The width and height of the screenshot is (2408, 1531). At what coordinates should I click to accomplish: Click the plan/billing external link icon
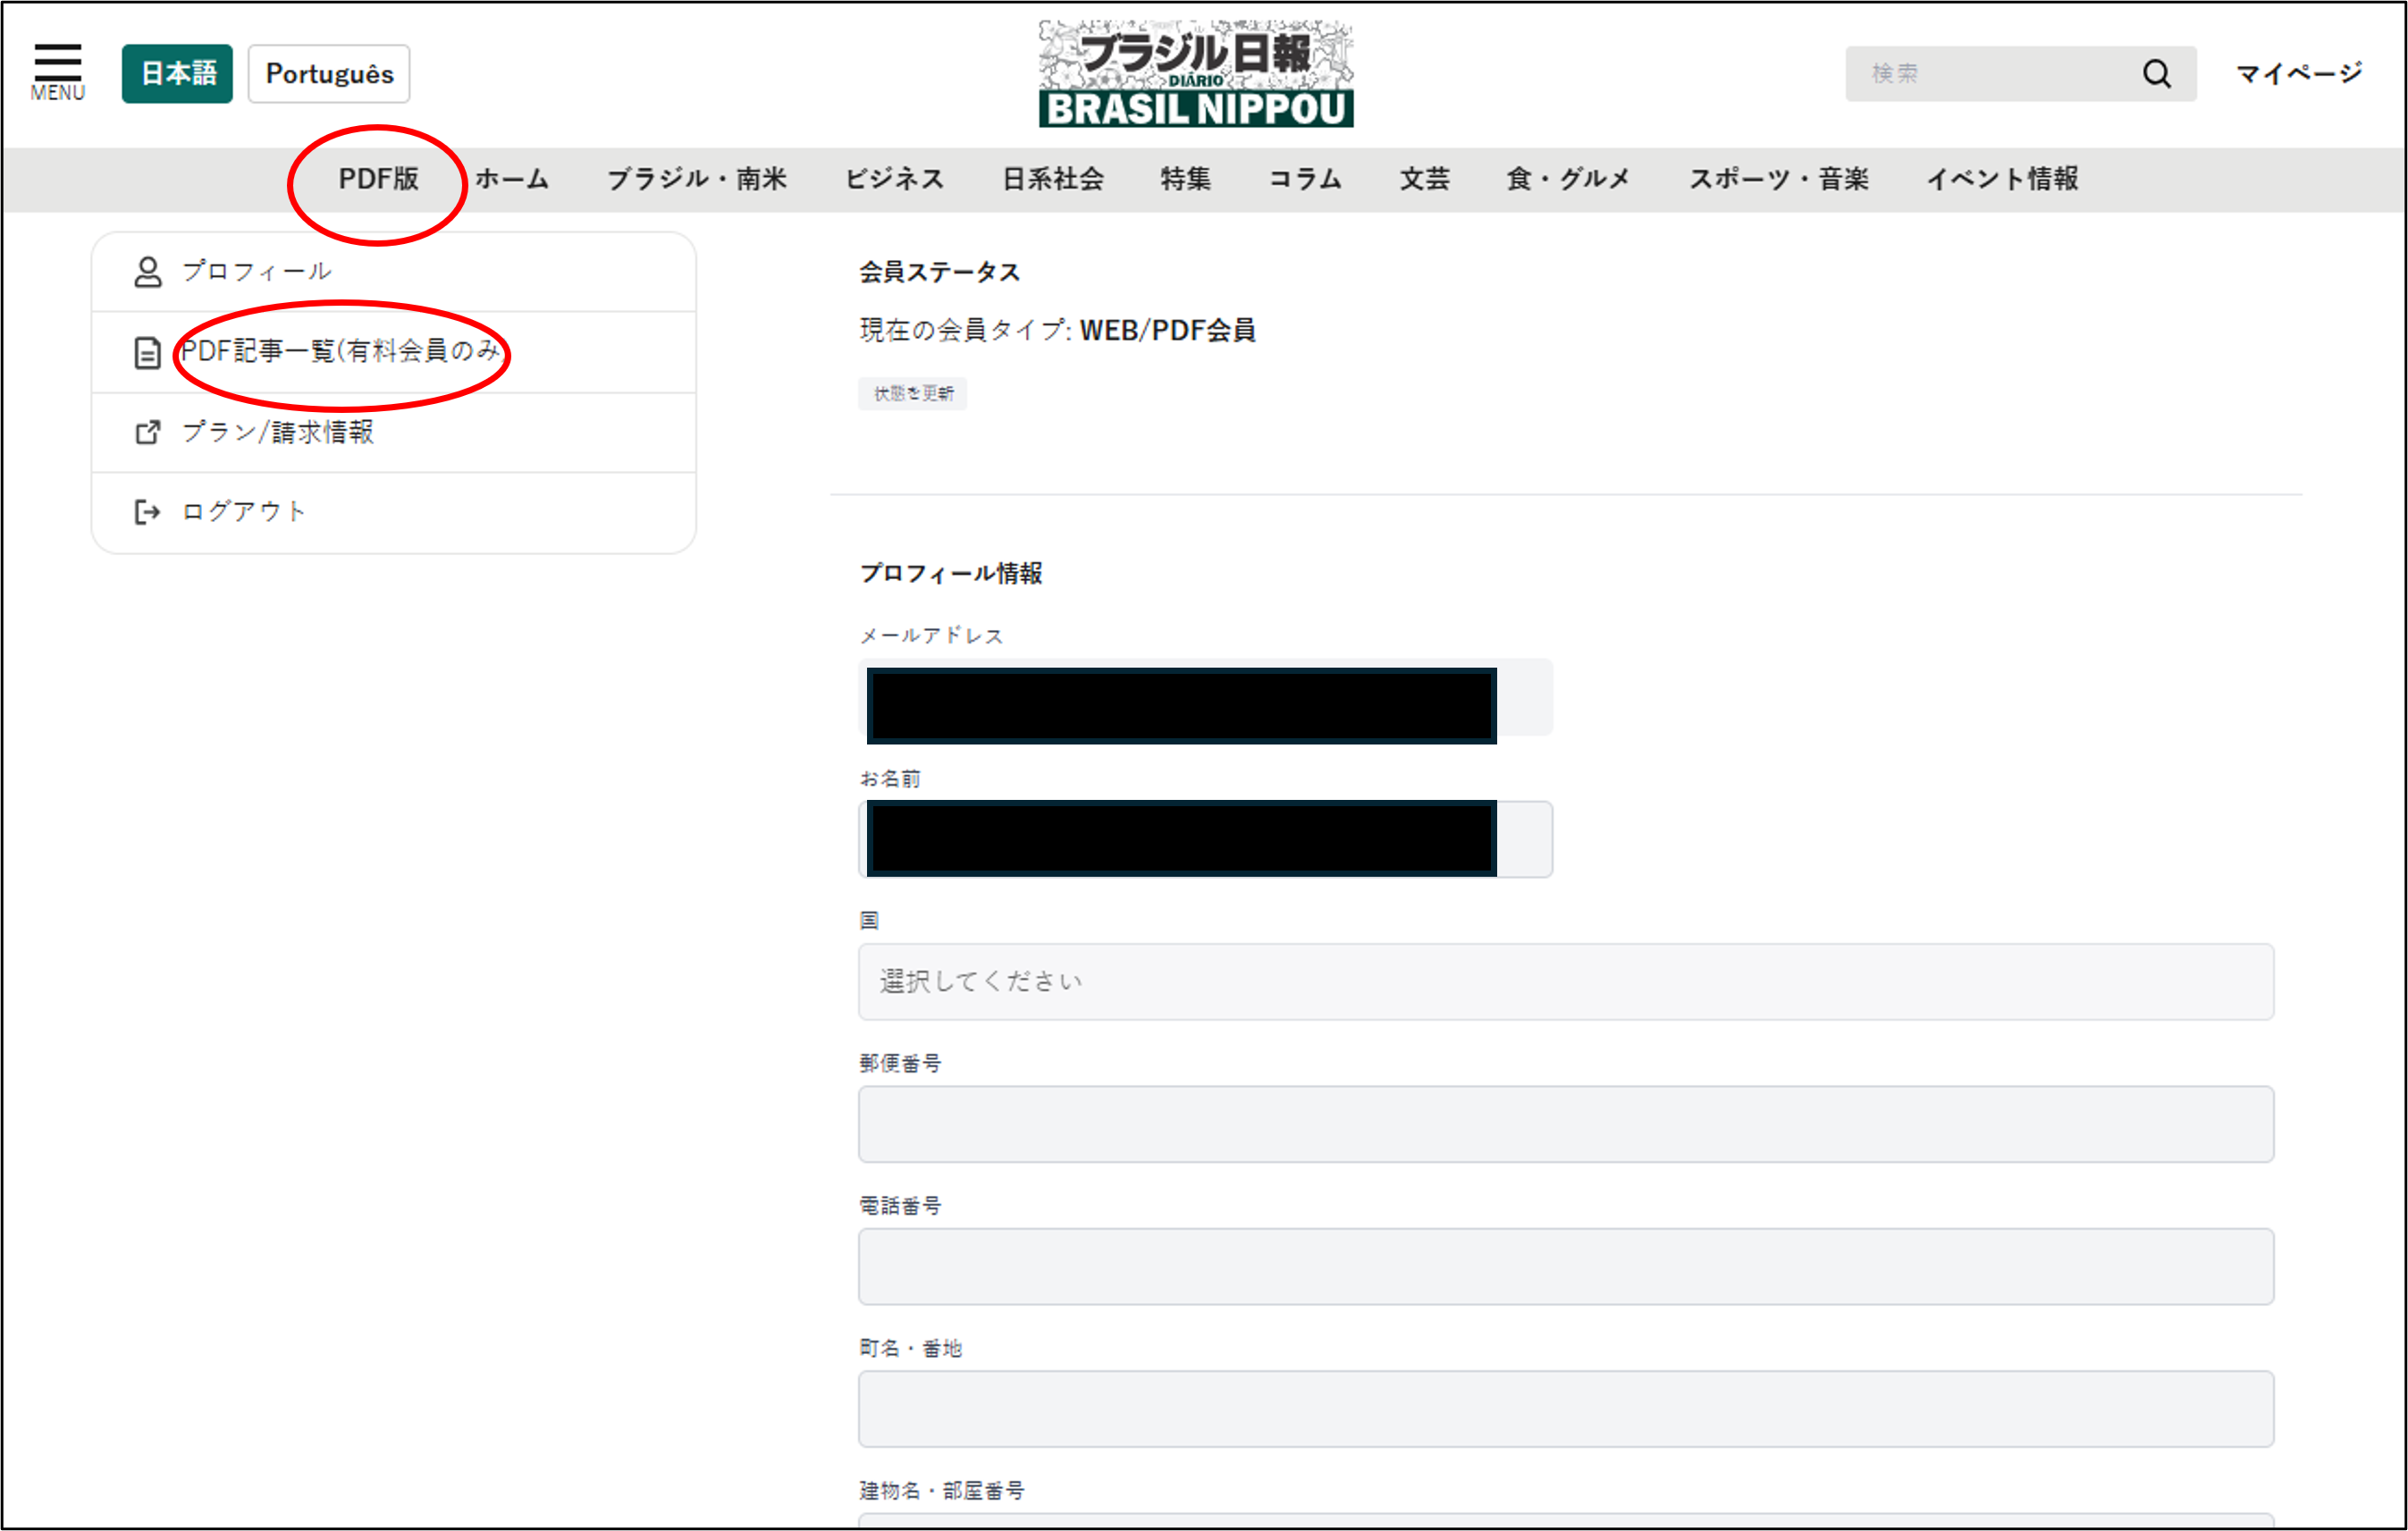click(x=148, y=432)
